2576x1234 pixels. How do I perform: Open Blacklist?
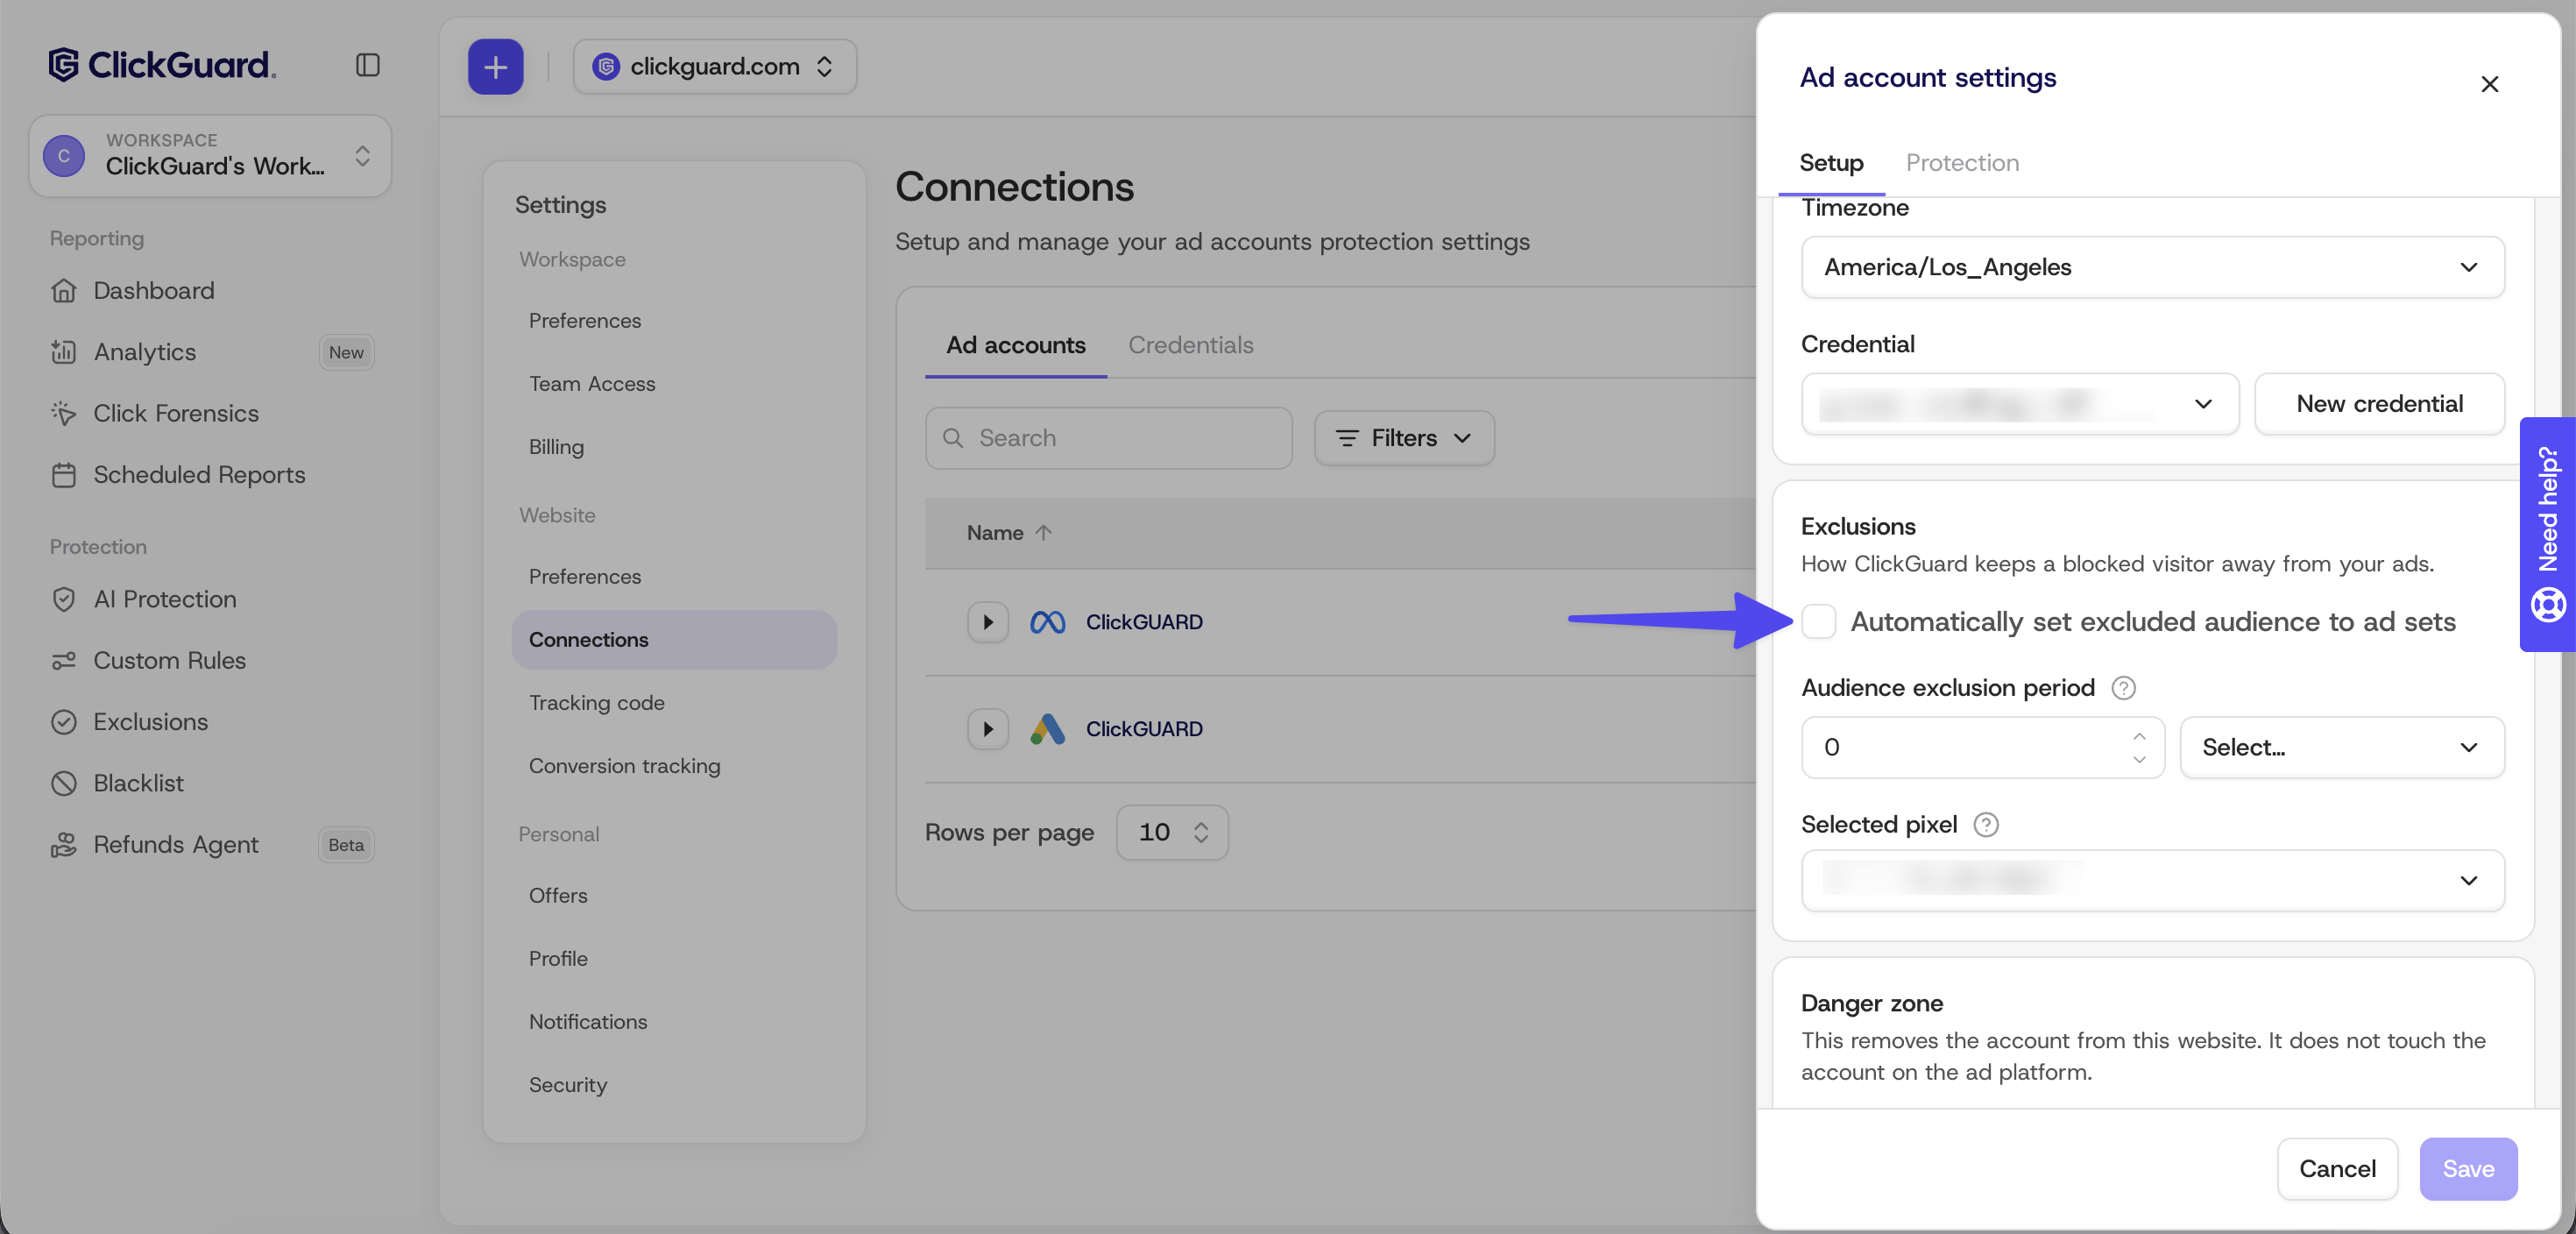point(138,783)
